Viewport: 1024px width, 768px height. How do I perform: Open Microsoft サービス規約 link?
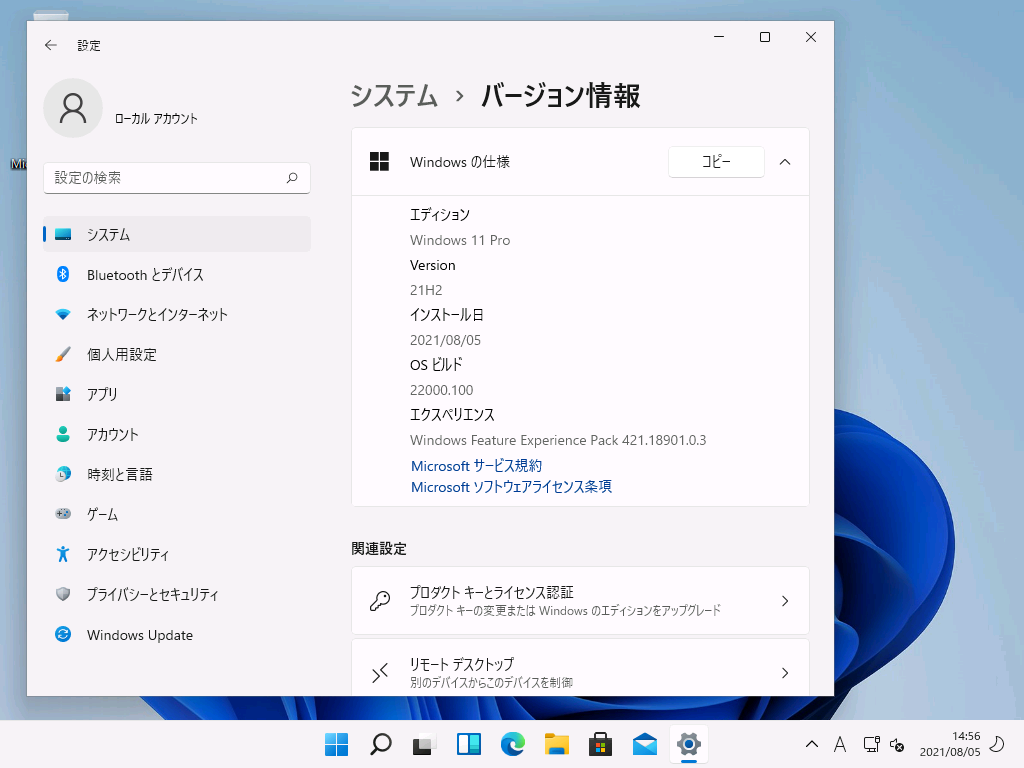[x=476, y=466]
